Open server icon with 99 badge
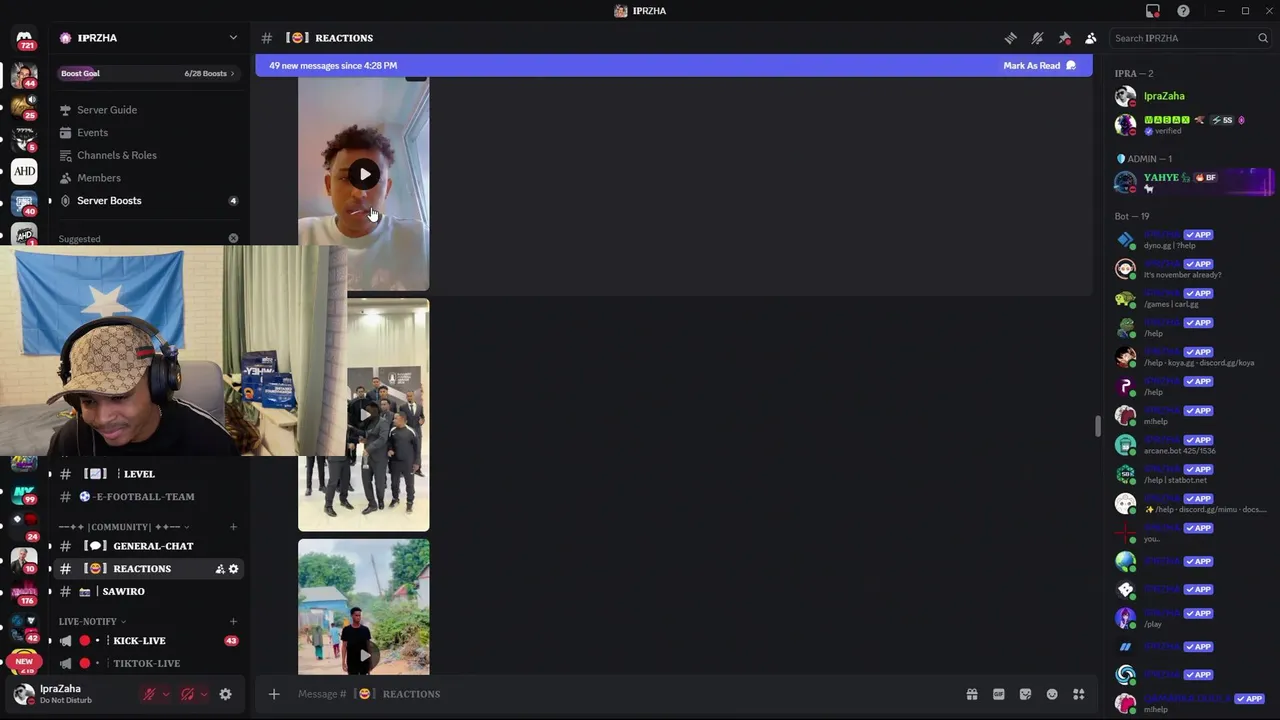This screenshot has width=1280, height=720. 25,494
